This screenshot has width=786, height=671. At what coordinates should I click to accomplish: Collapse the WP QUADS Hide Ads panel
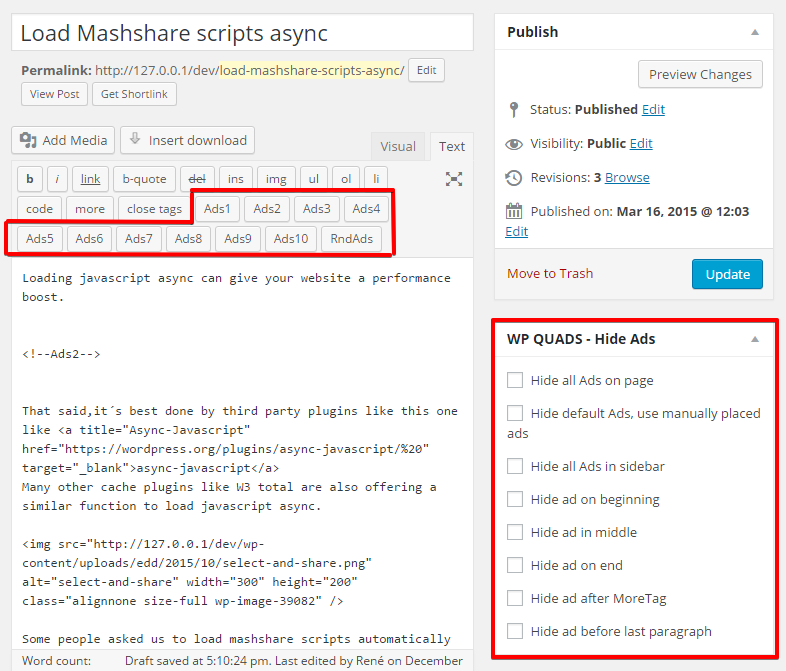755,339
